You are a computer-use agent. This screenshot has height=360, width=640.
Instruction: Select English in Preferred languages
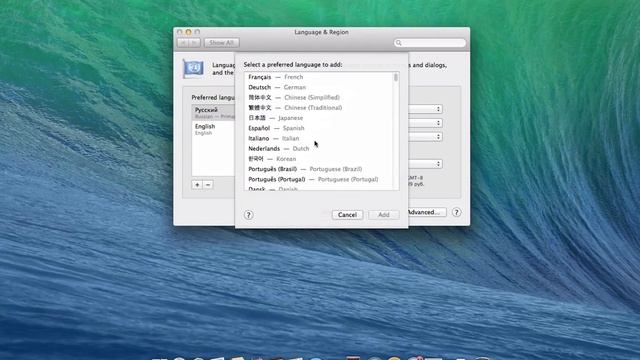click(x=213, y=129)
